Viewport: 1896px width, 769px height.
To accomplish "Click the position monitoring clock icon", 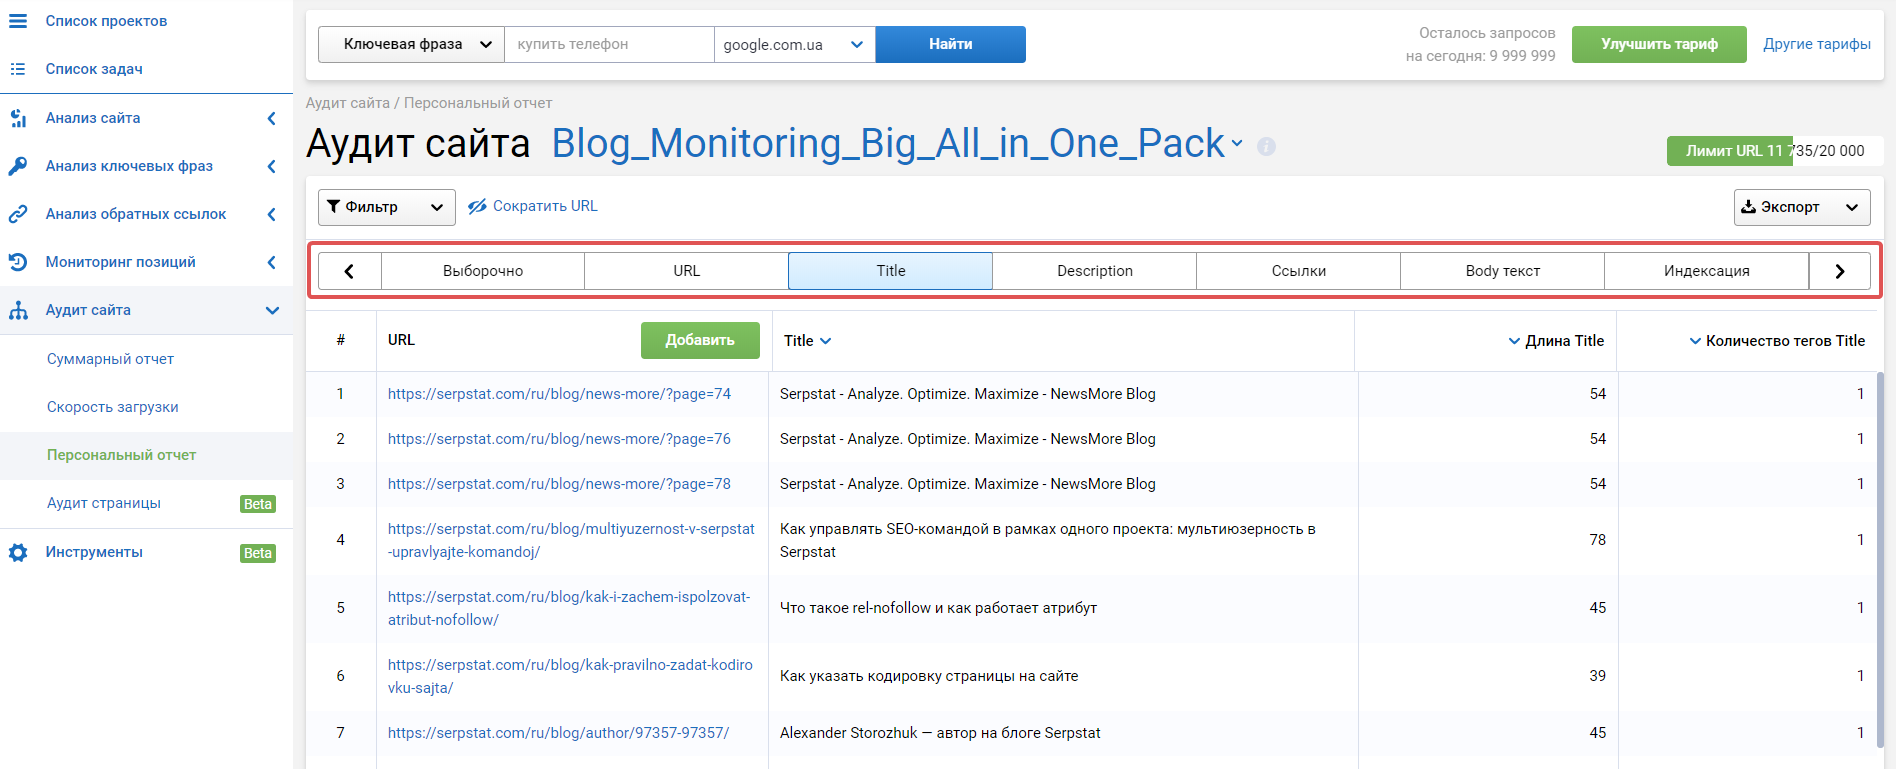I will click(18, 262).
